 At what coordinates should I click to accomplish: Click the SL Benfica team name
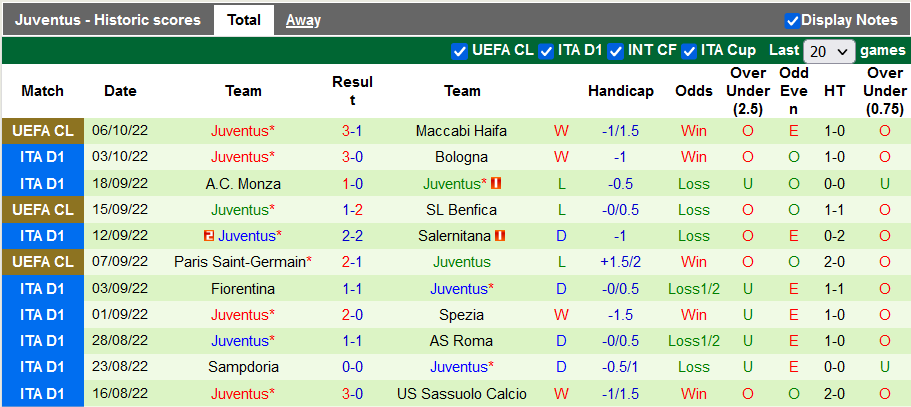(x=462, y=210)
